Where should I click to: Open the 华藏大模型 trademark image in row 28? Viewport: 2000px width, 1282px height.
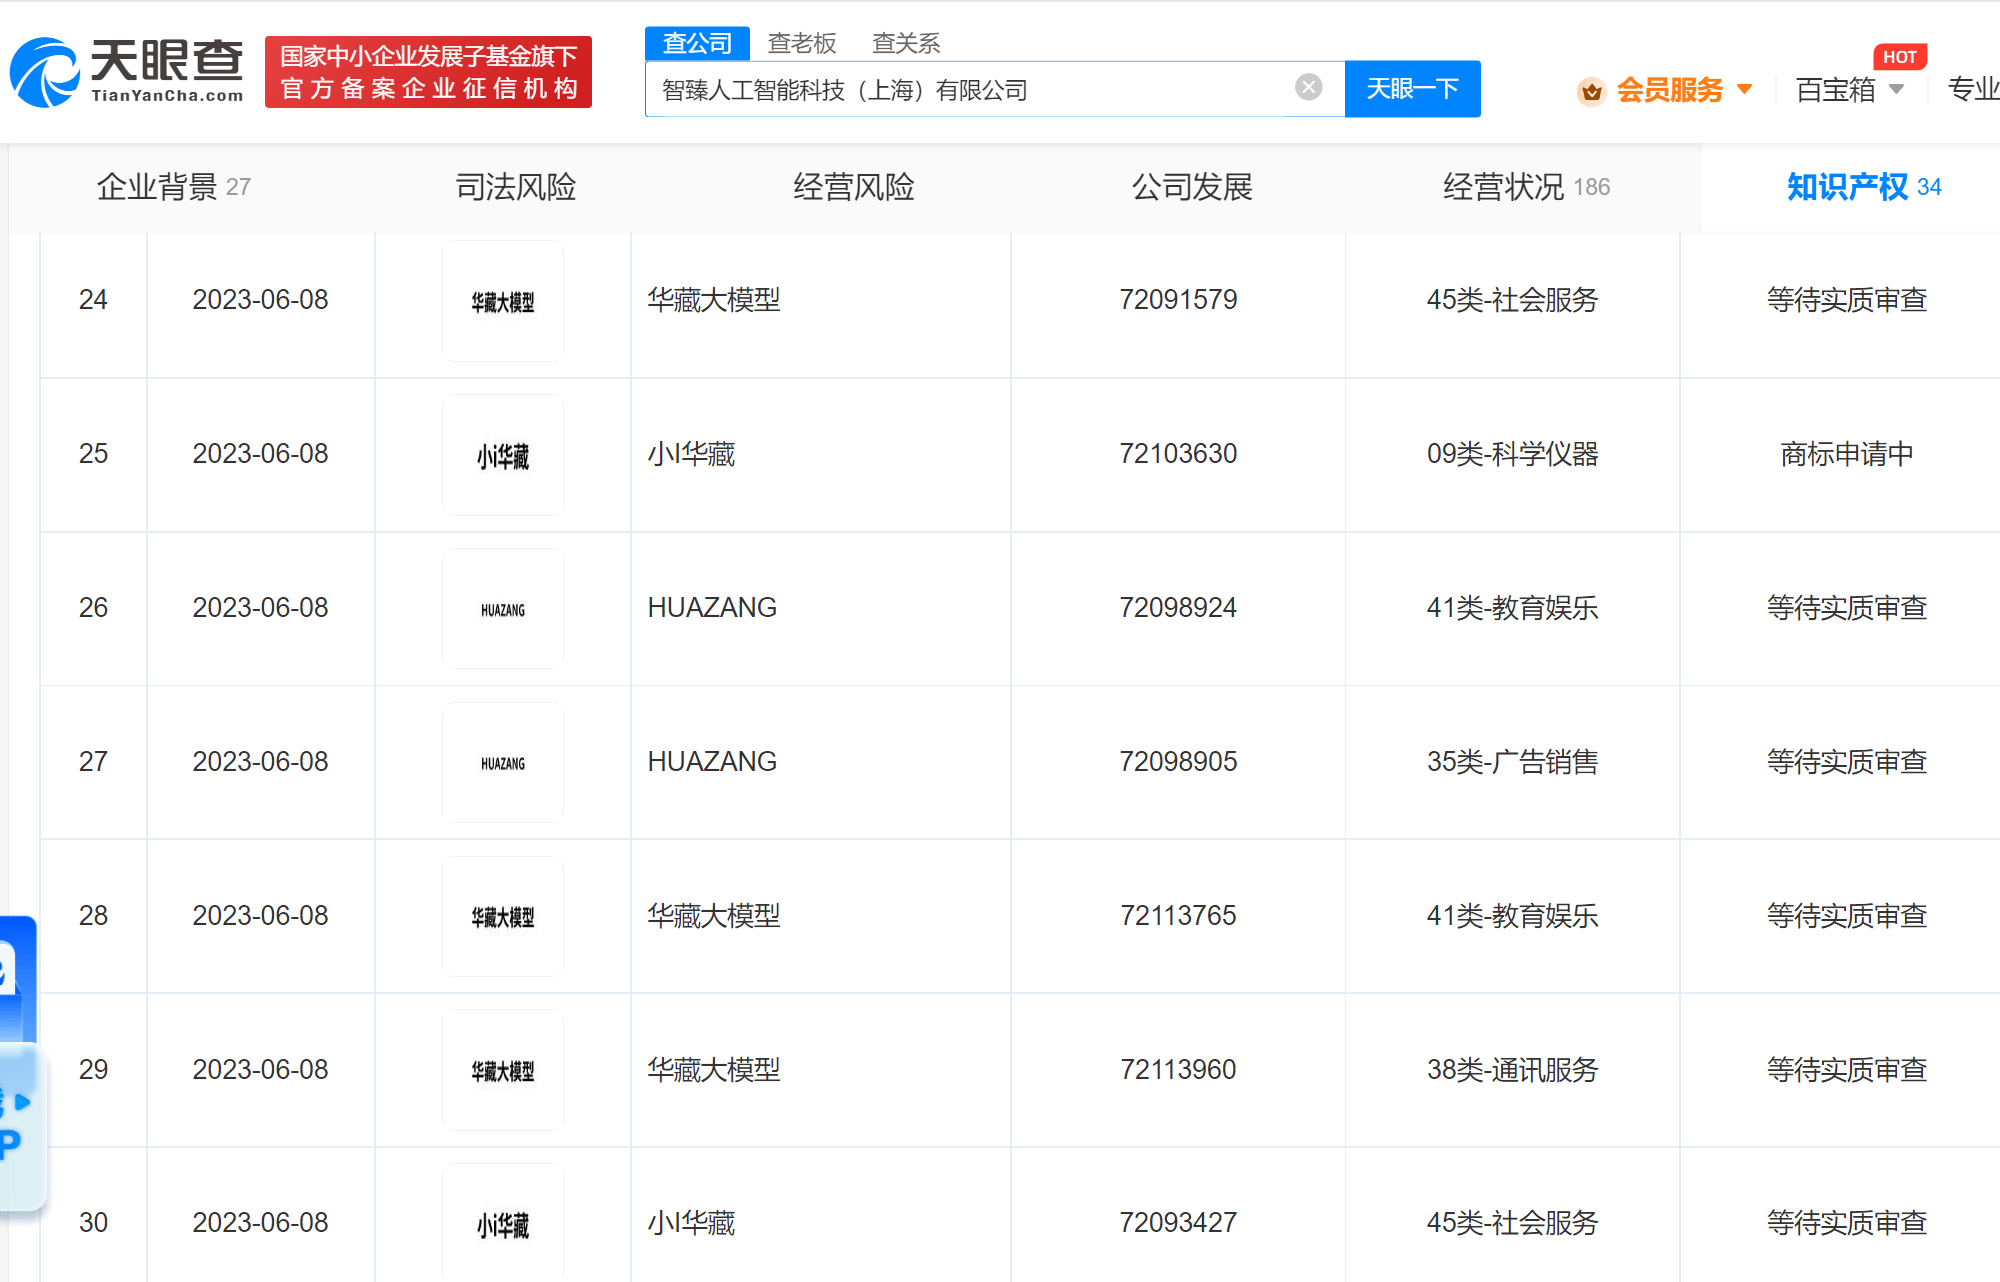pyautogui.click(x=502, y=915)
